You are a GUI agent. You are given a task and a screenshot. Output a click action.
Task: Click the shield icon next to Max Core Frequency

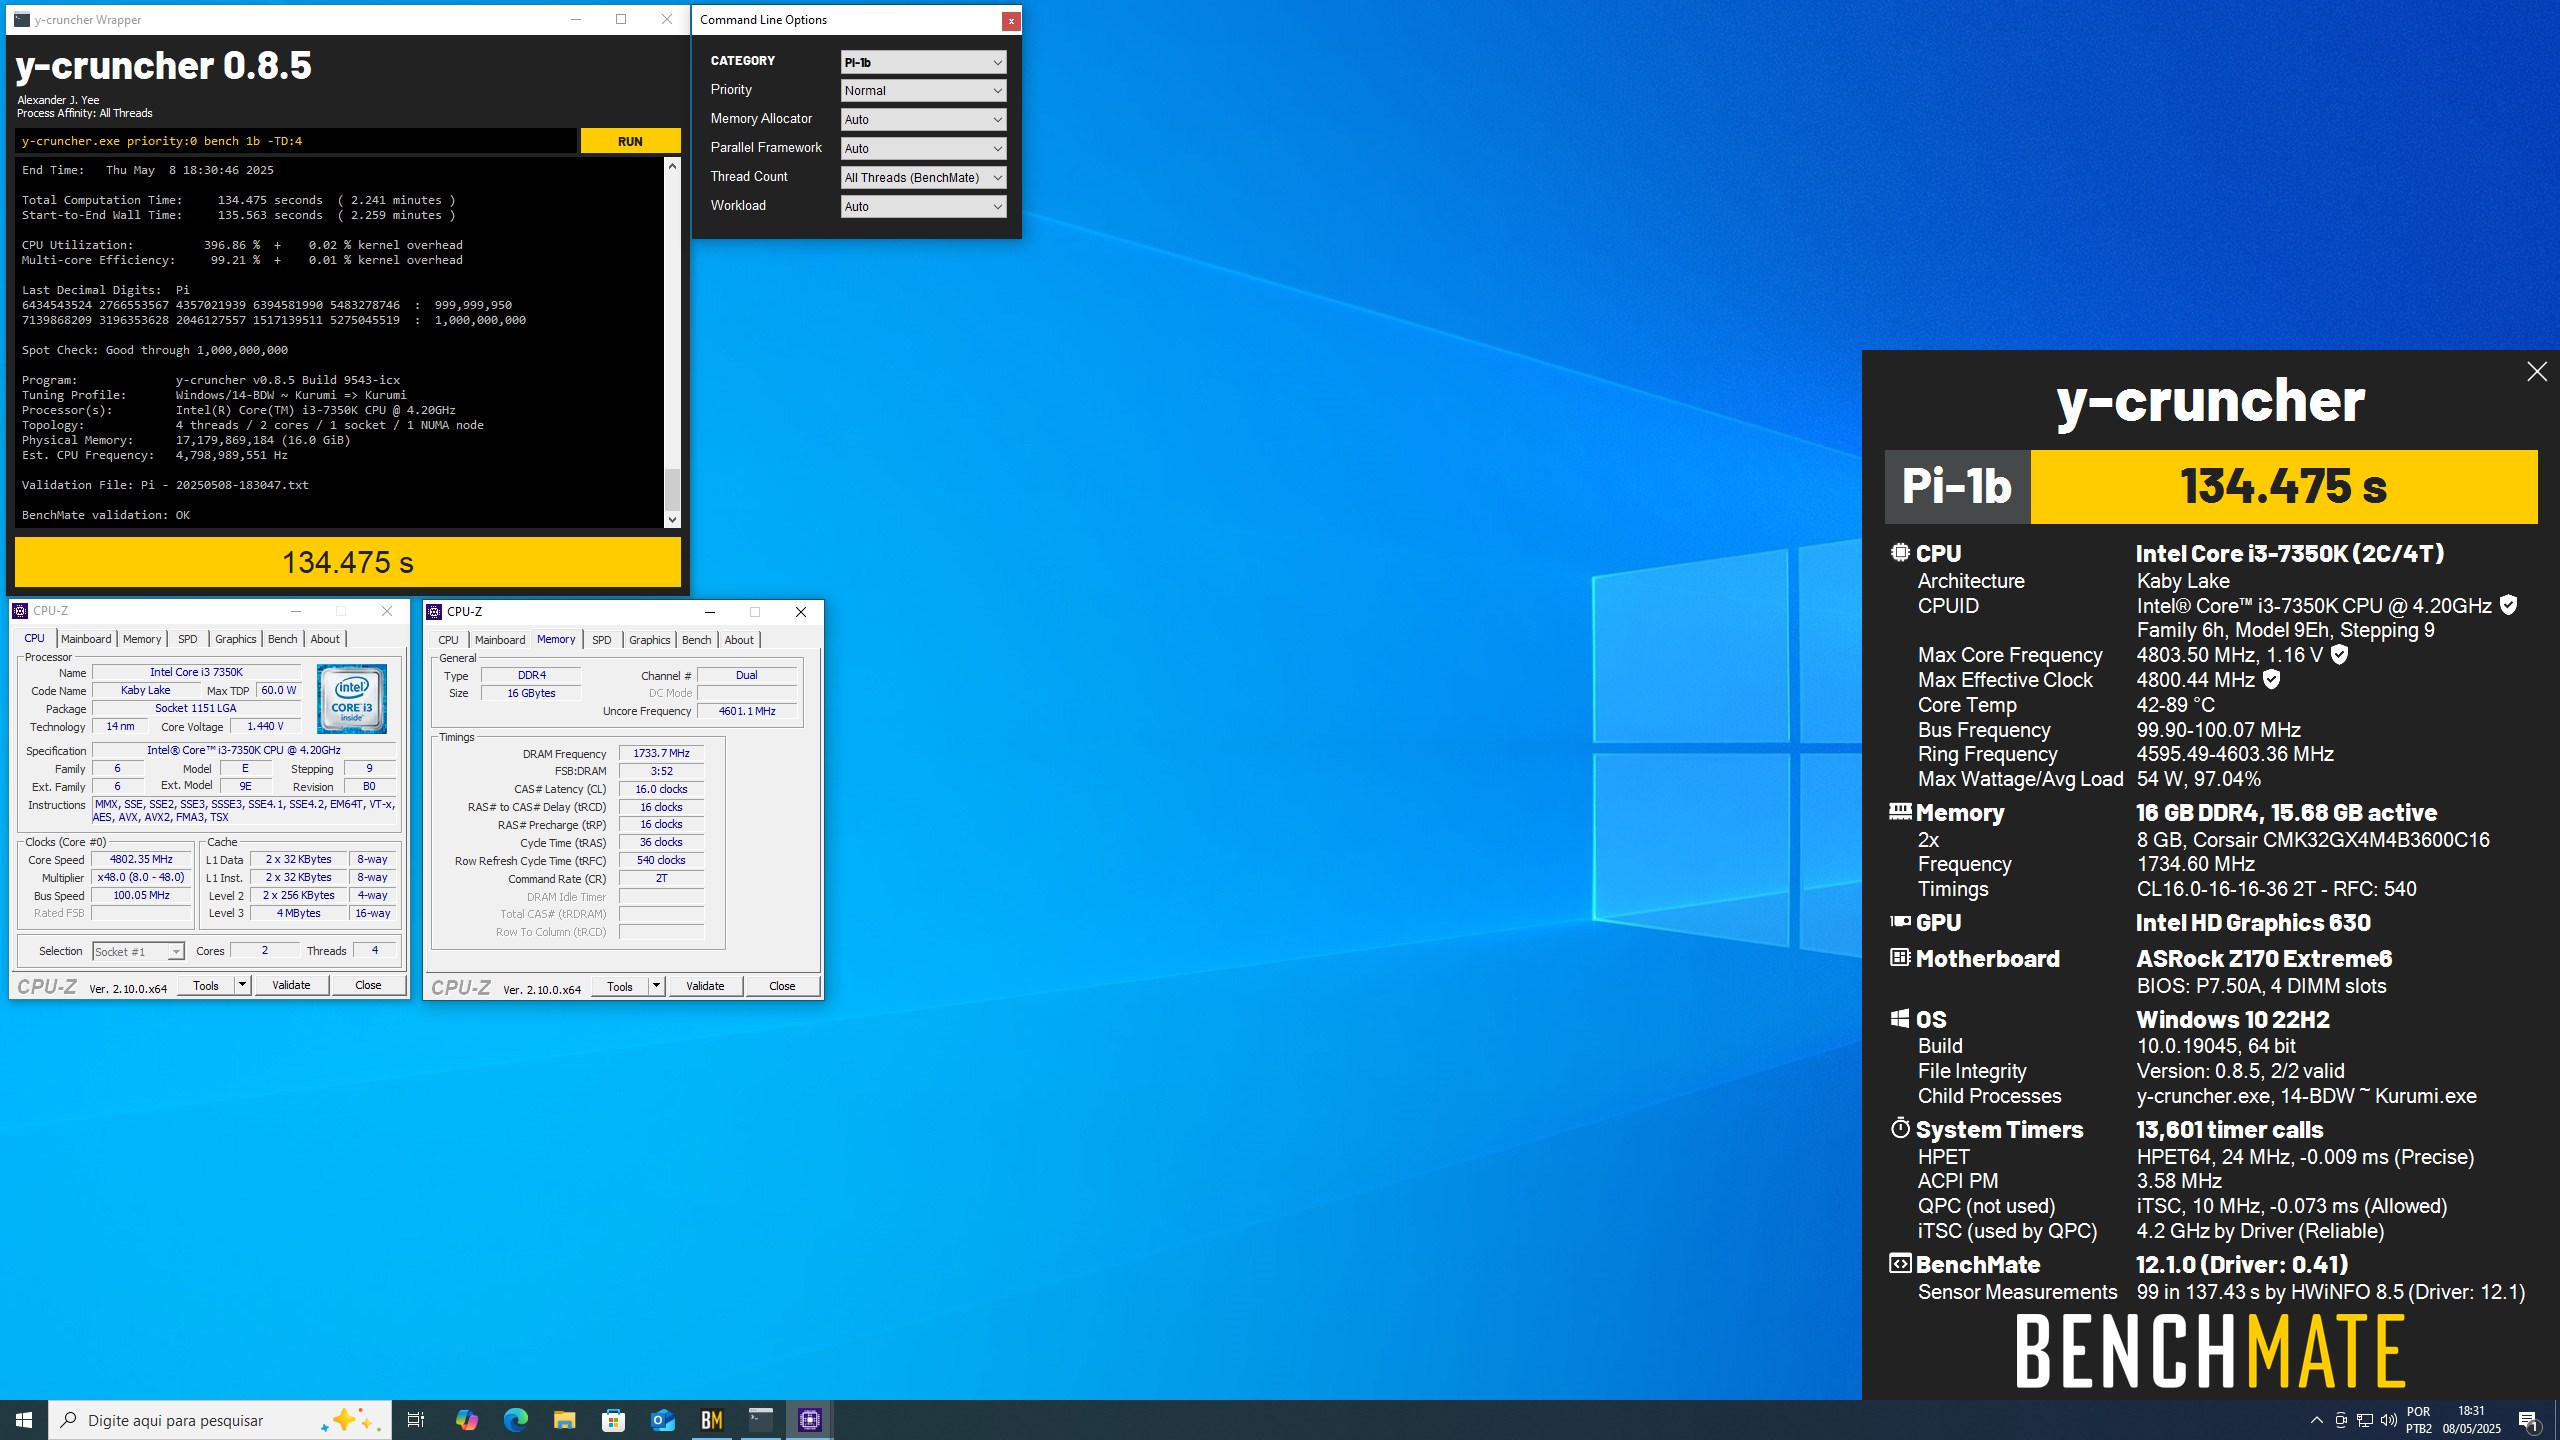[2339, 654]
